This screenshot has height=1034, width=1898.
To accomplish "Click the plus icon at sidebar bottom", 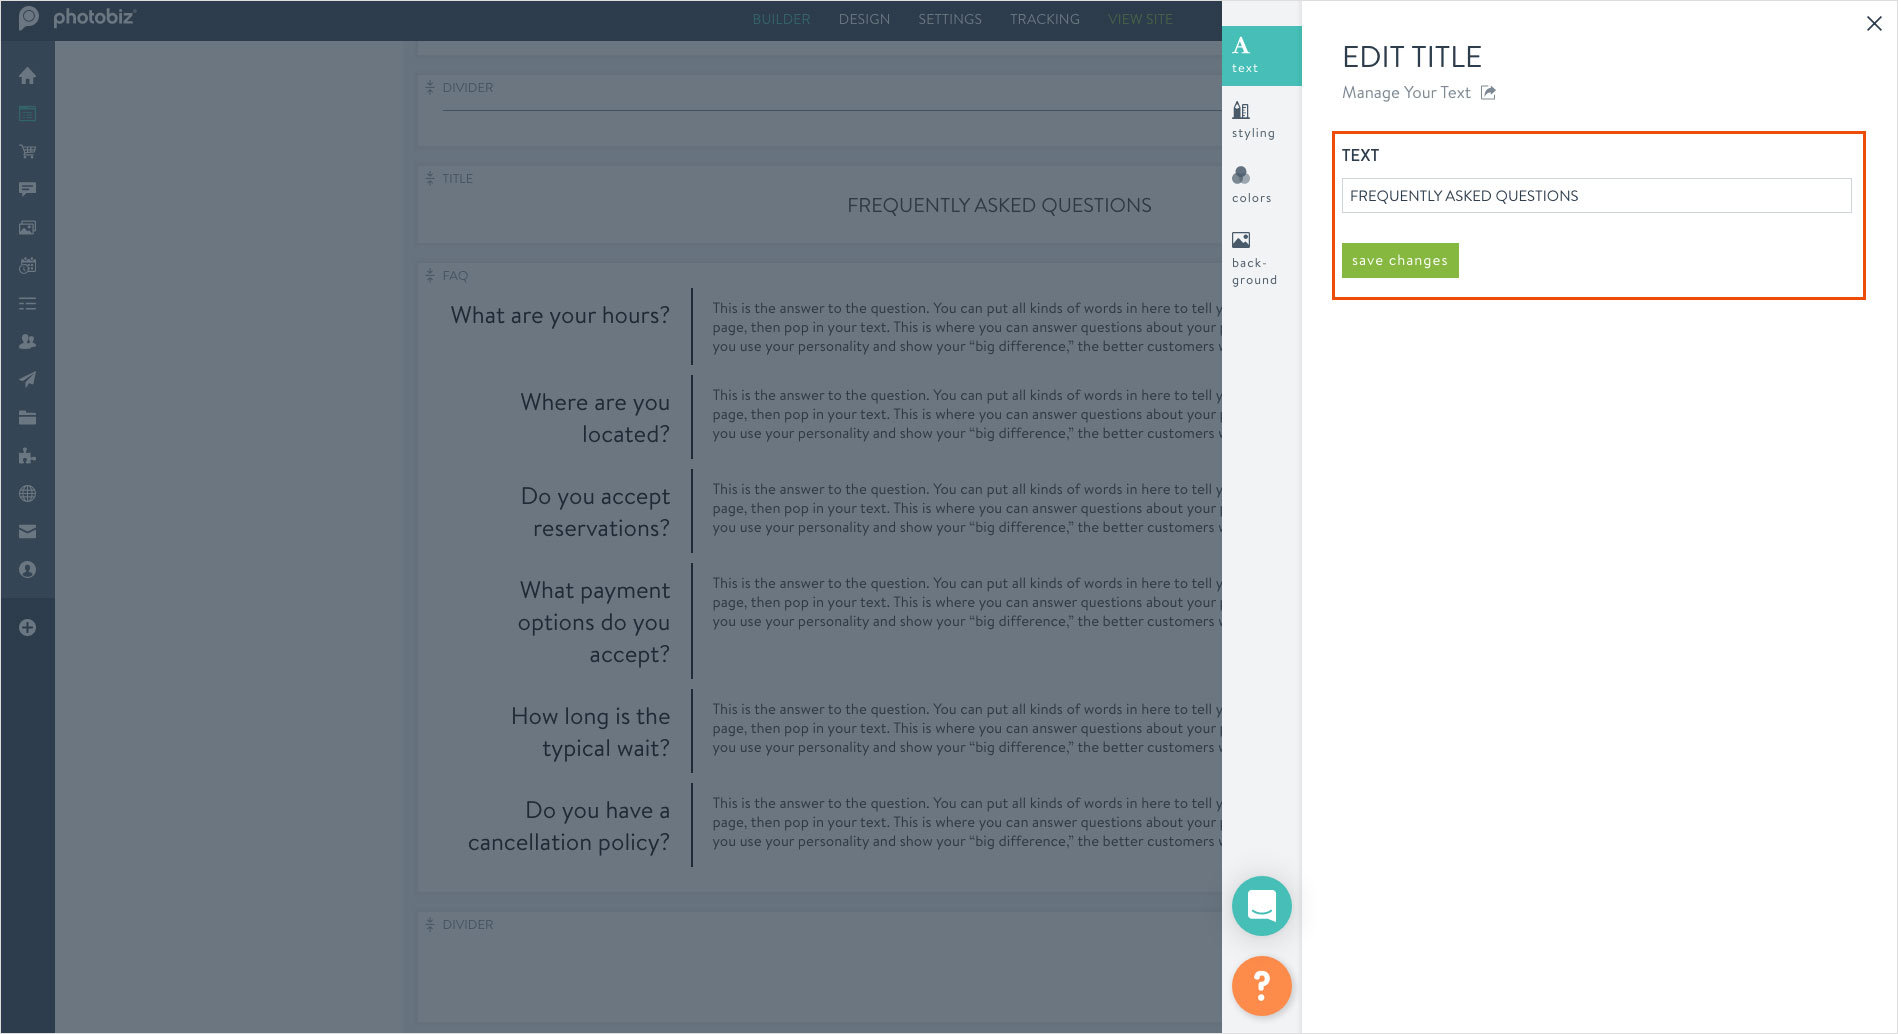I will pos(27,628).
